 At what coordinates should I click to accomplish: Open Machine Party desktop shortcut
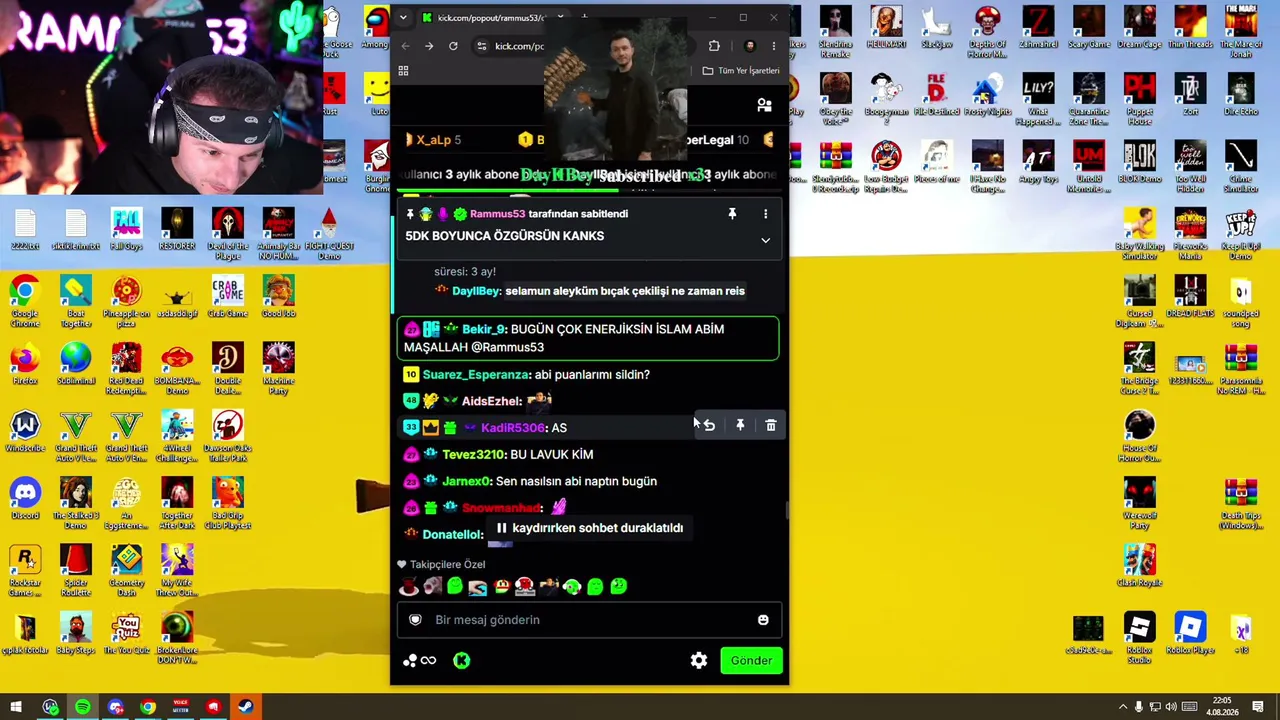click(x=278, y=368)
